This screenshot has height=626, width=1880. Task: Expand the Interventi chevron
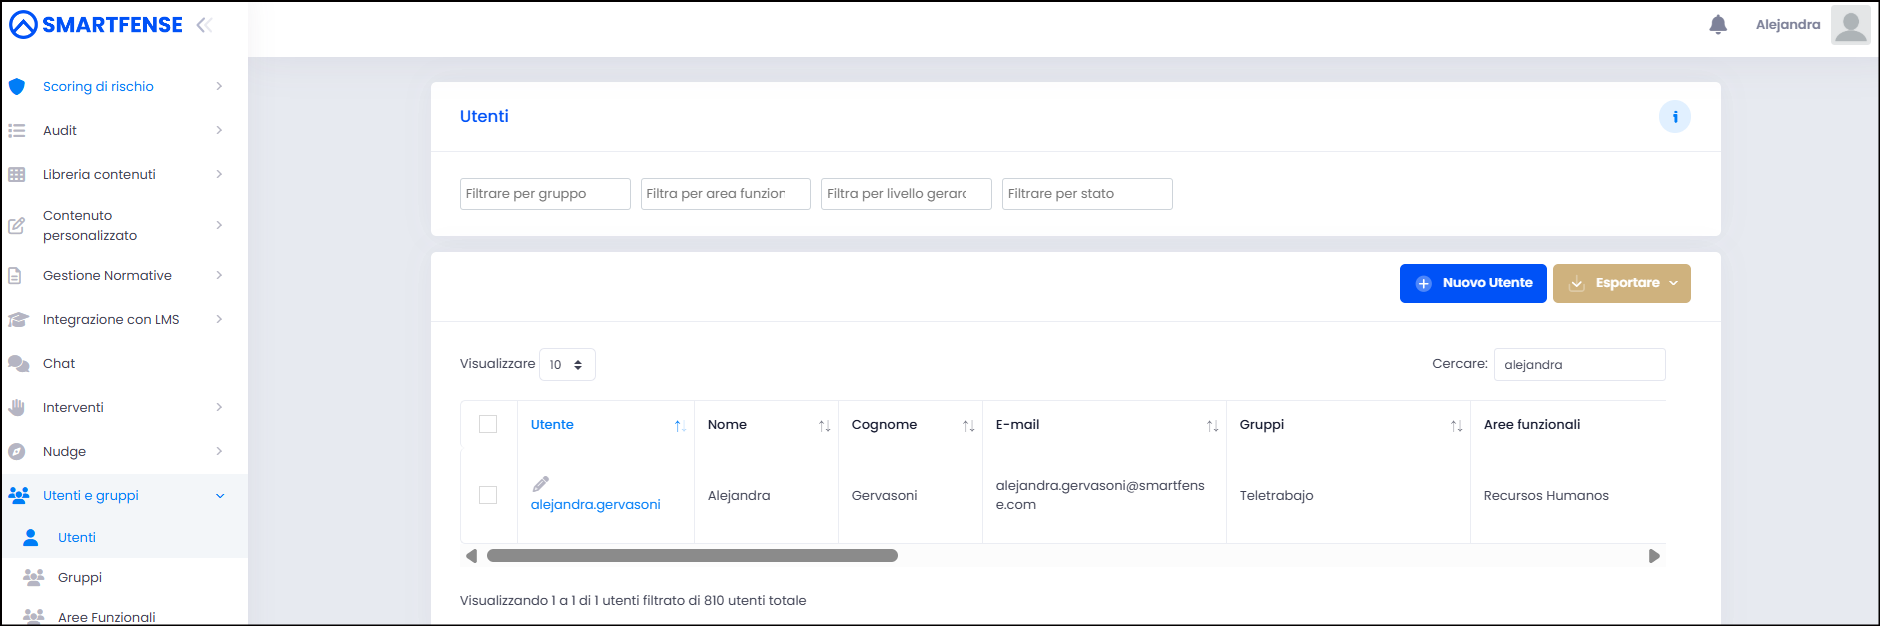tap(219, 408)
